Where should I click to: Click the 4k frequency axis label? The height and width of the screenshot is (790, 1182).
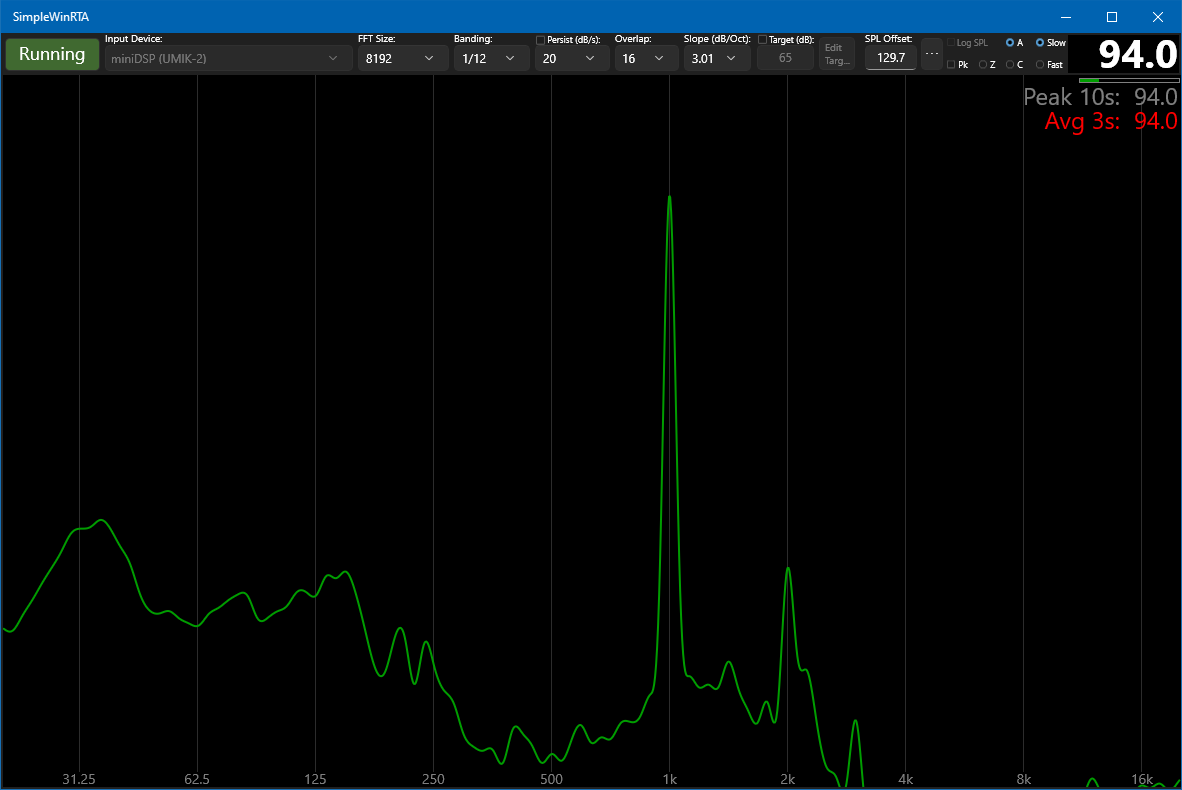(x=905, y=779)
